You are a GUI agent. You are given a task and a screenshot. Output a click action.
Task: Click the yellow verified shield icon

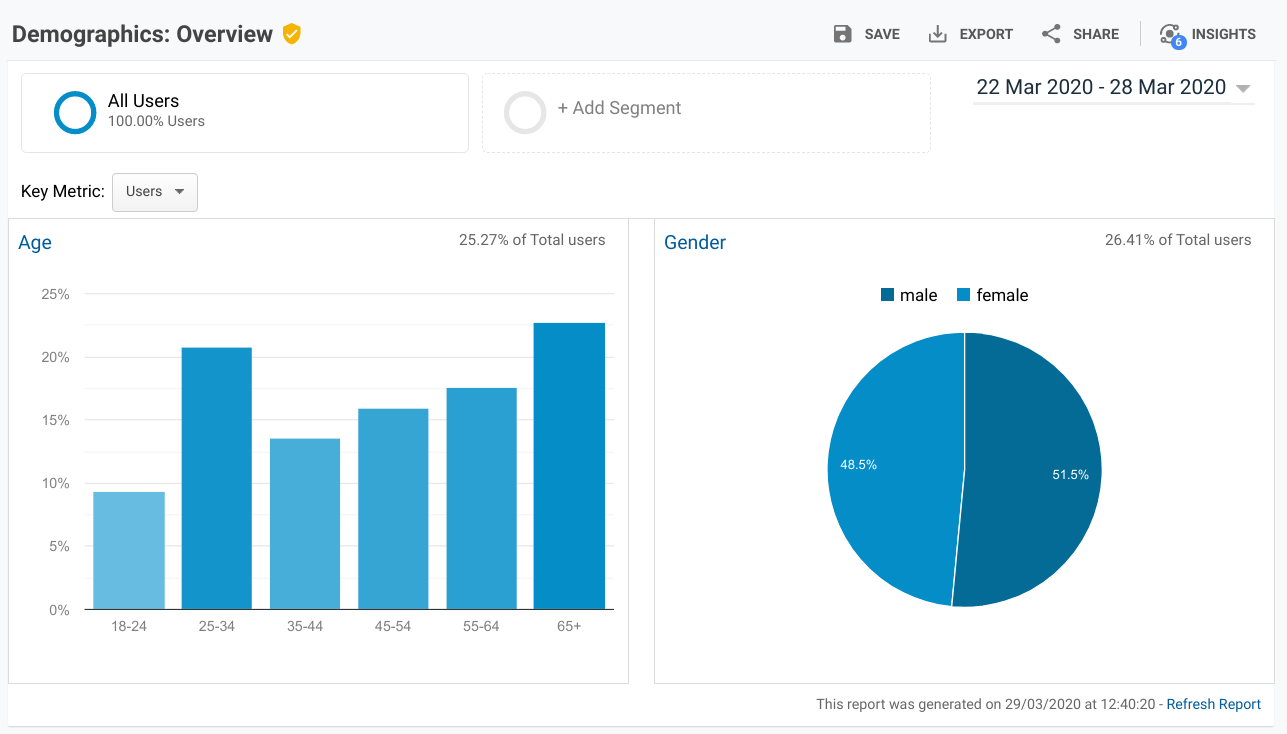click(291, 34)
